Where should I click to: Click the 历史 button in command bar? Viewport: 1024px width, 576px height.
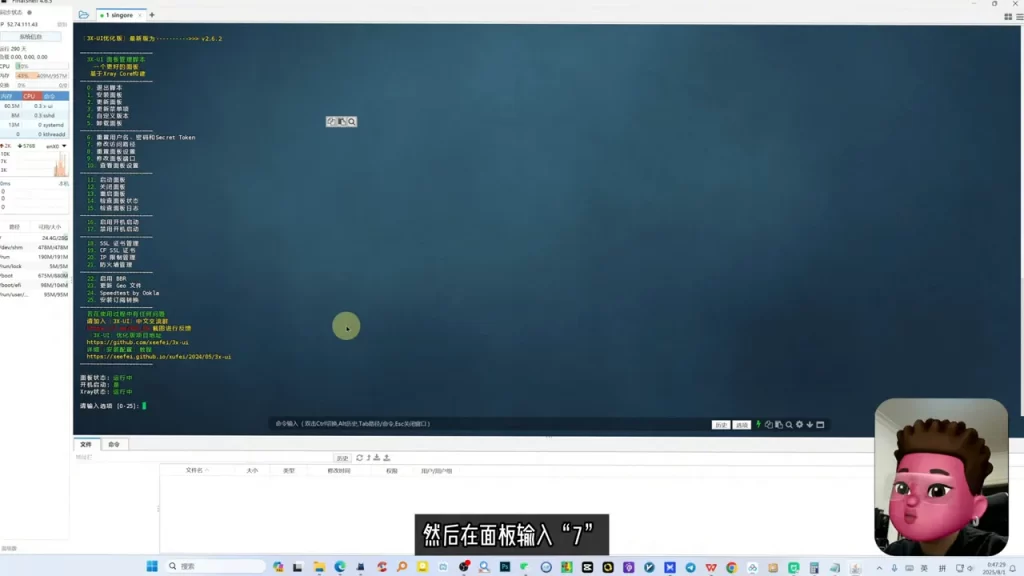720,425
